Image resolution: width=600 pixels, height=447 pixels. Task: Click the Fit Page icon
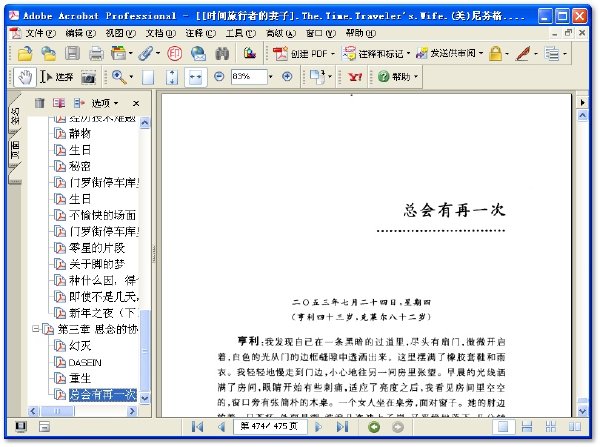pyautogui.click(x=172, y=77)
